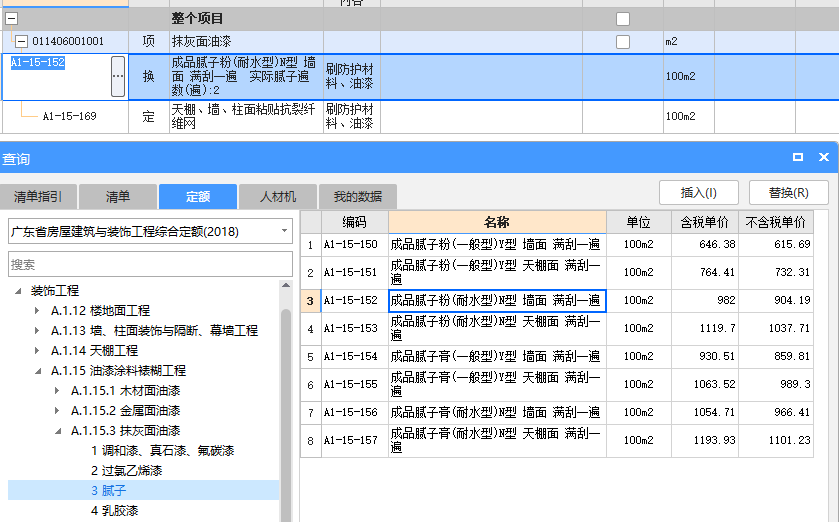Viewport: 839px width, 522px height.
Task: Select the 天棚、墙、柱面粘贴抗裂纤维网 name cell
Action: pos(246,116)
